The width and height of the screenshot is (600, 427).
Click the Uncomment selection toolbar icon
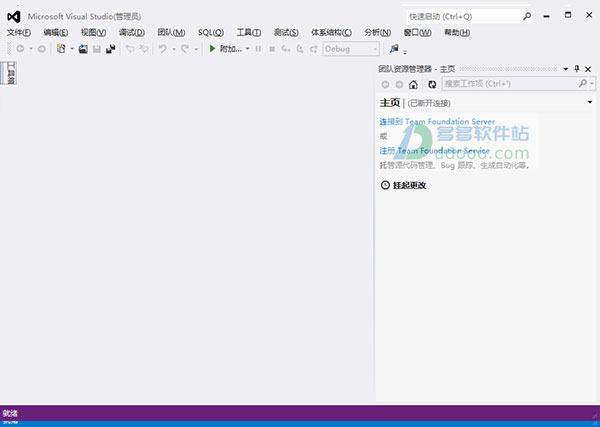pyautogui.click(x=144, y=49)
